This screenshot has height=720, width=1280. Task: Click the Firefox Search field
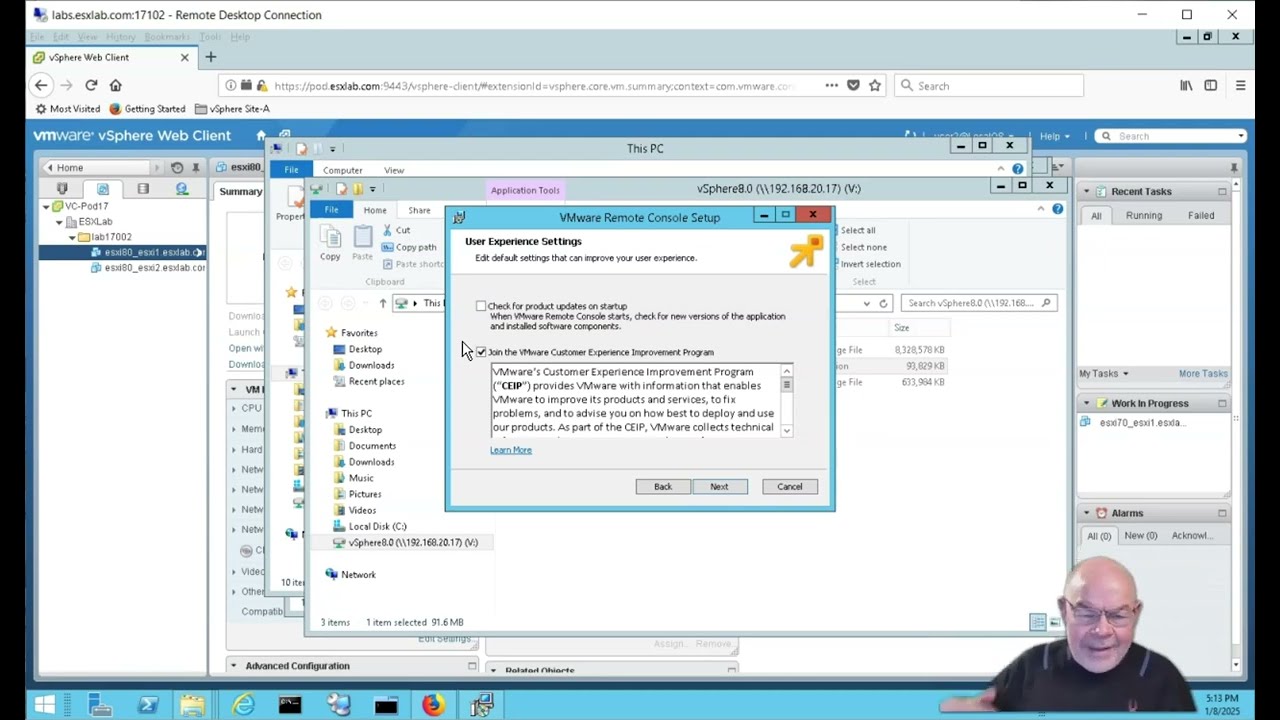coord(989,86)
